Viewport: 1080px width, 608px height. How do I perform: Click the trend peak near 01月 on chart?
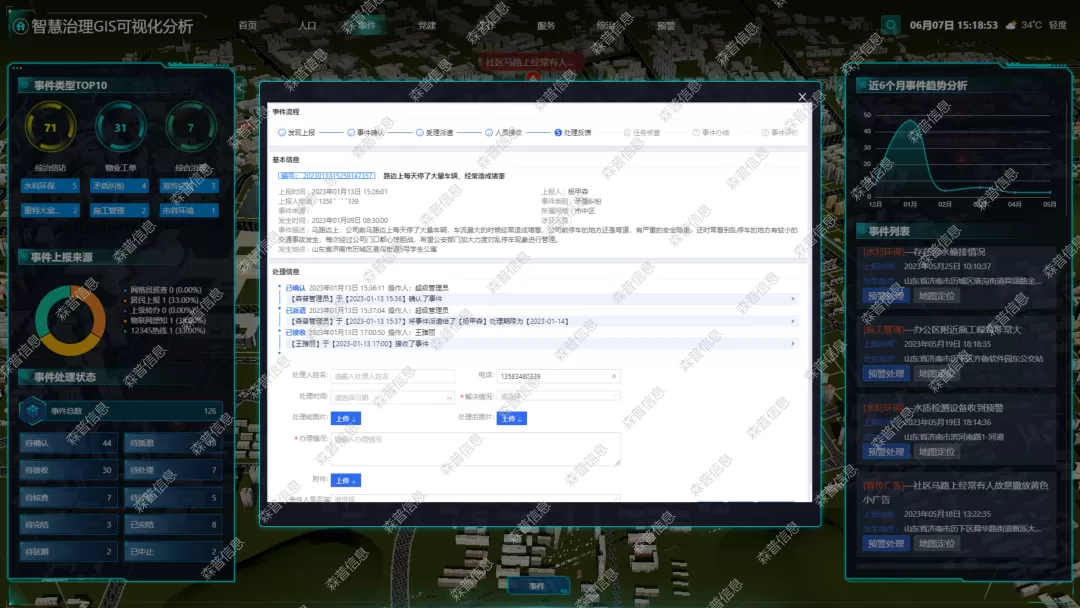click(911, 121)
